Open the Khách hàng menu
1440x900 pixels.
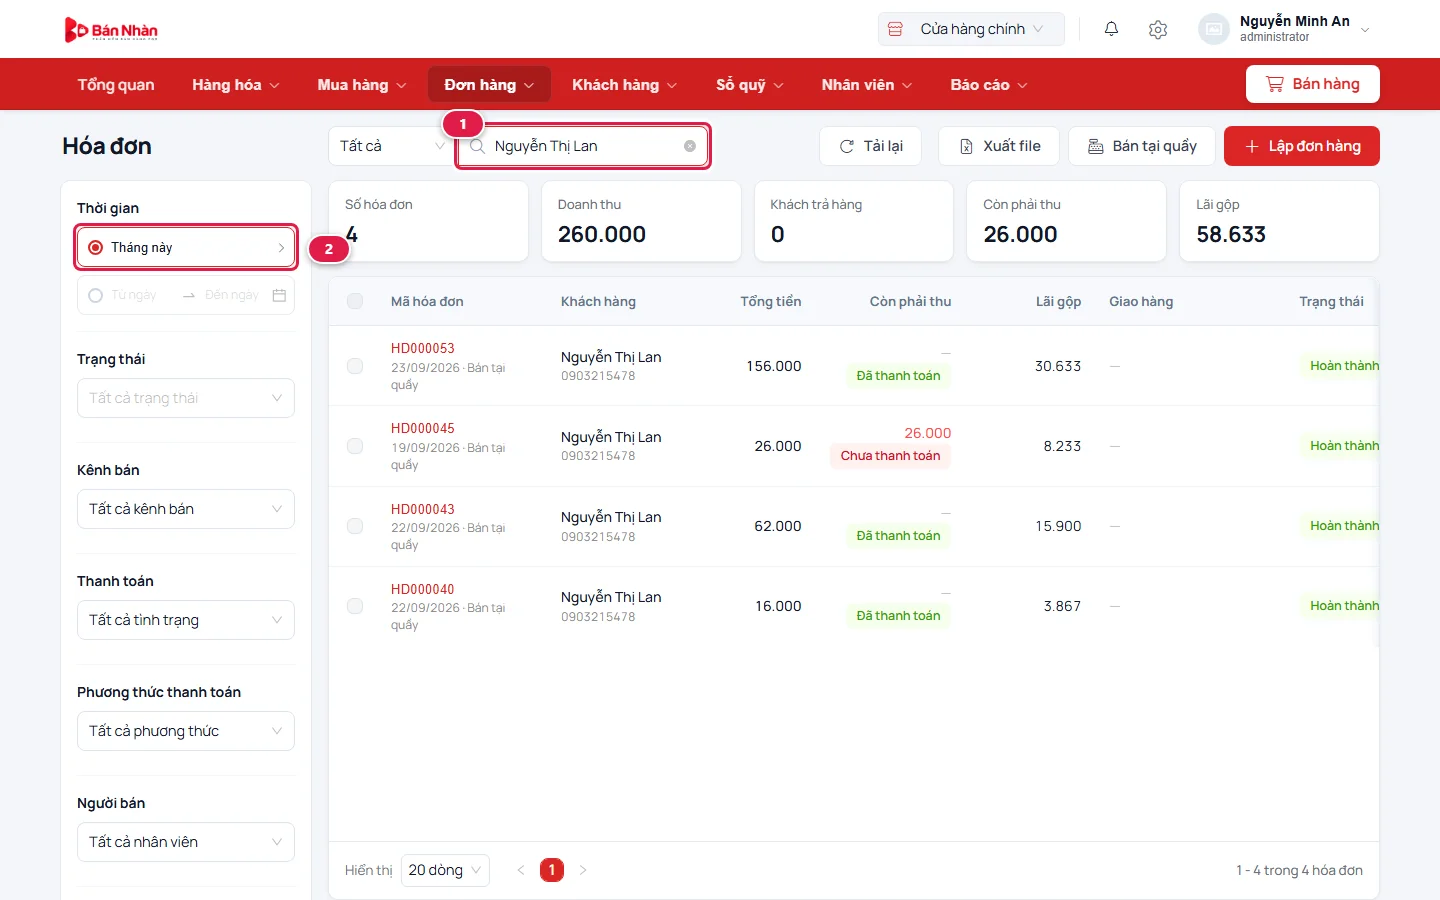pyautogui.click(x=624, y=85)
